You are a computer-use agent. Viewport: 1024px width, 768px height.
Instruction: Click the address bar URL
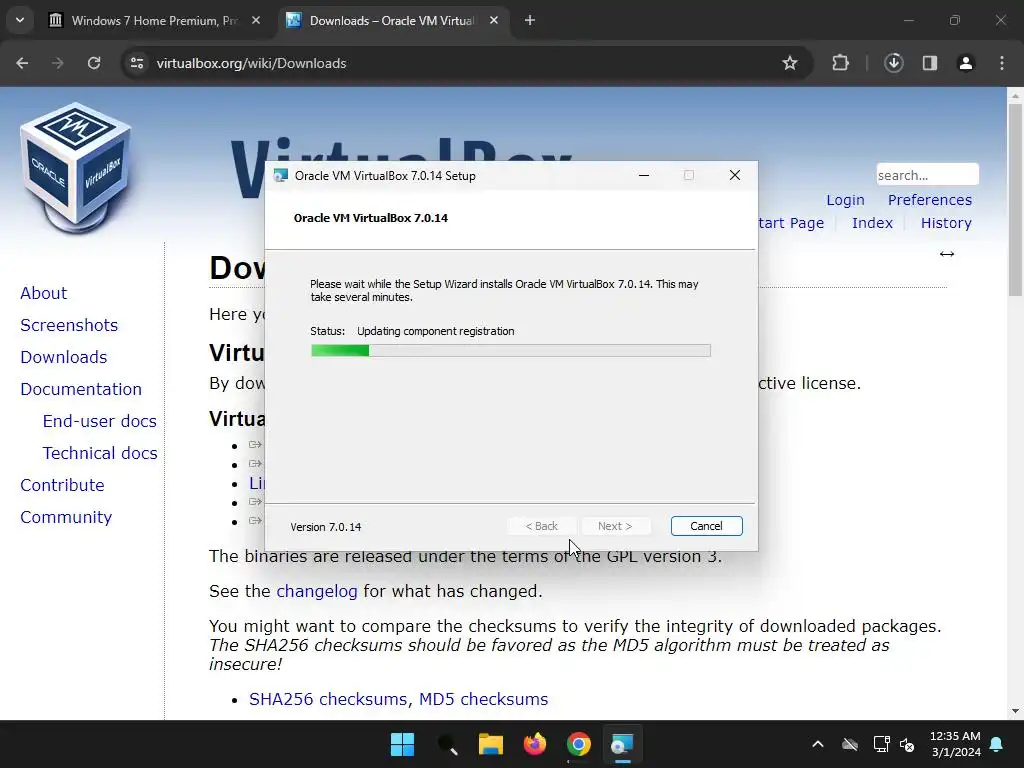point(251,63)
